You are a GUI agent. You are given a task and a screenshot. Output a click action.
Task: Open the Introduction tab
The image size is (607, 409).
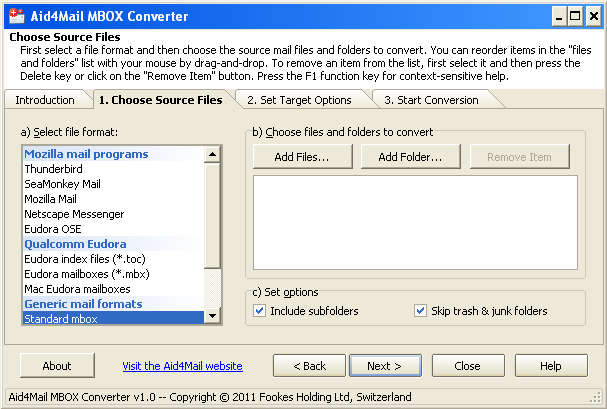[45, 100]
